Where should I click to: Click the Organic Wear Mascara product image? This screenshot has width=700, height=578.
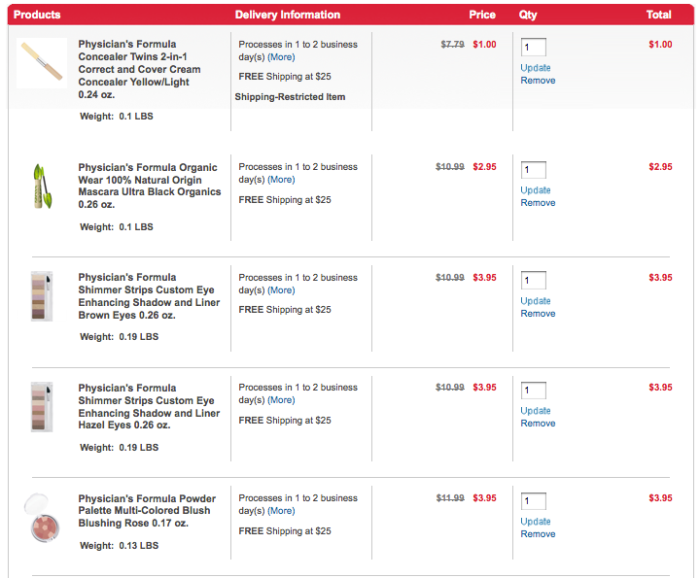[x=41, y=185]
